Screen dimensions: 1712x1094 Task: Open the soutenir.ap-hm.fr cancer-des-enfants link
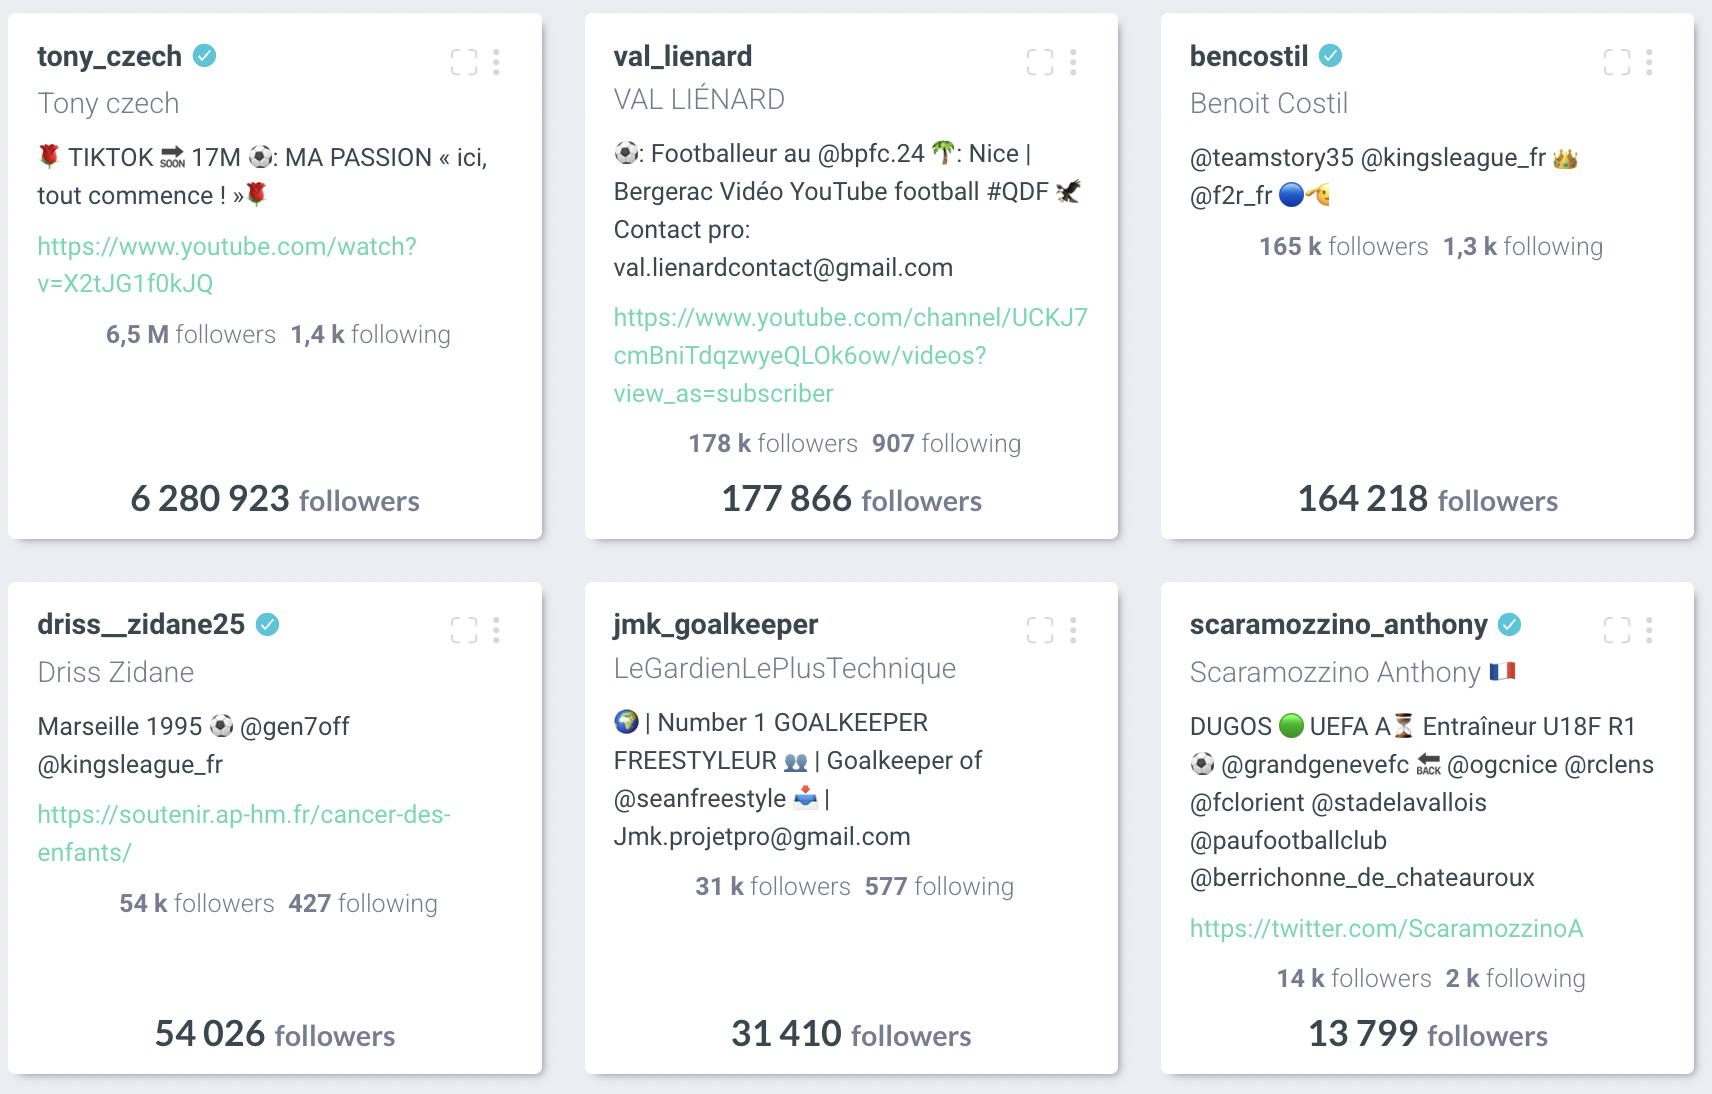(x=244, y=833)
